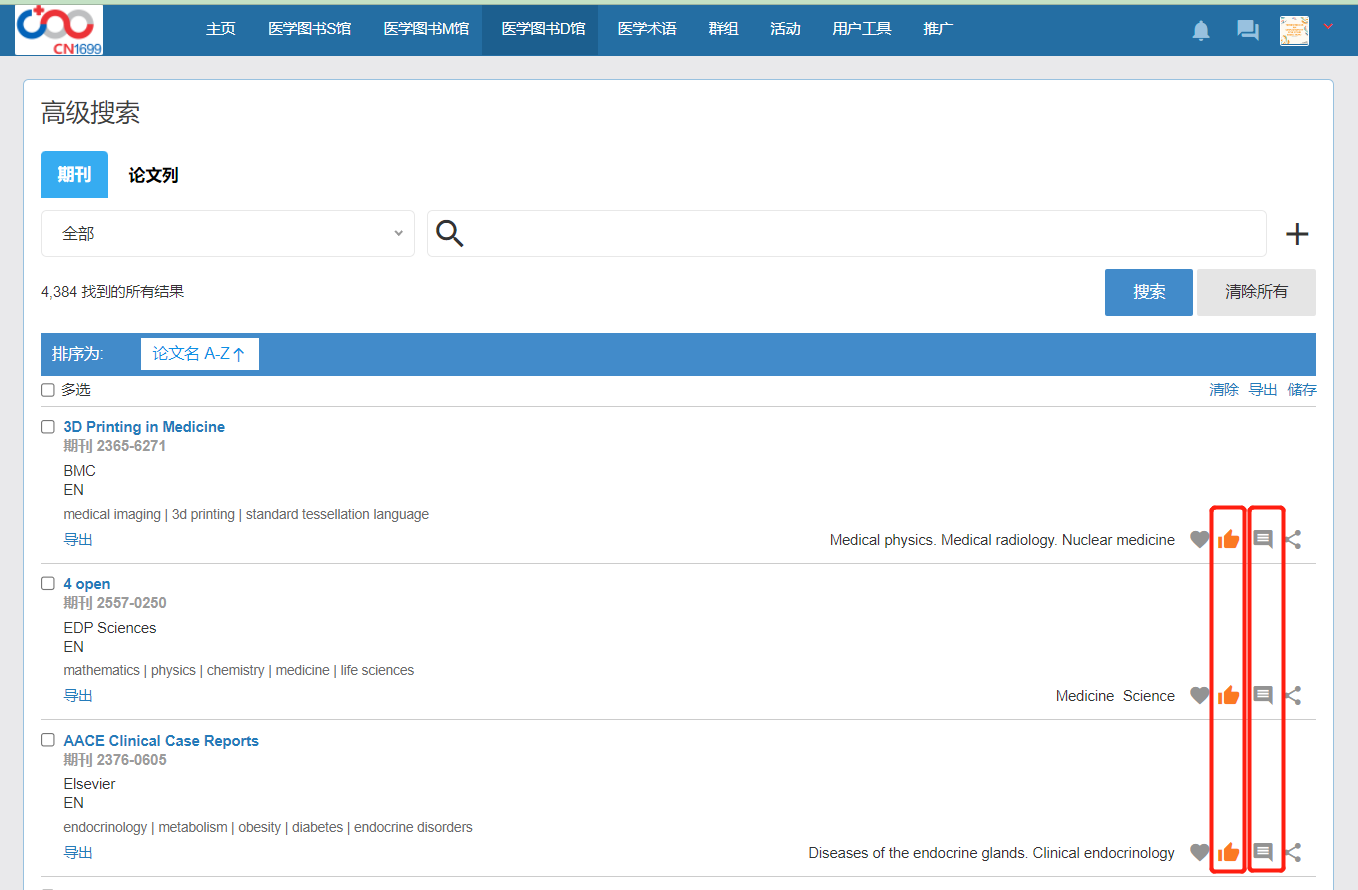The height and width of the screenshot is (890, 1358).
Task: Open 用户工具 menu item
Action: click(862, 28)
